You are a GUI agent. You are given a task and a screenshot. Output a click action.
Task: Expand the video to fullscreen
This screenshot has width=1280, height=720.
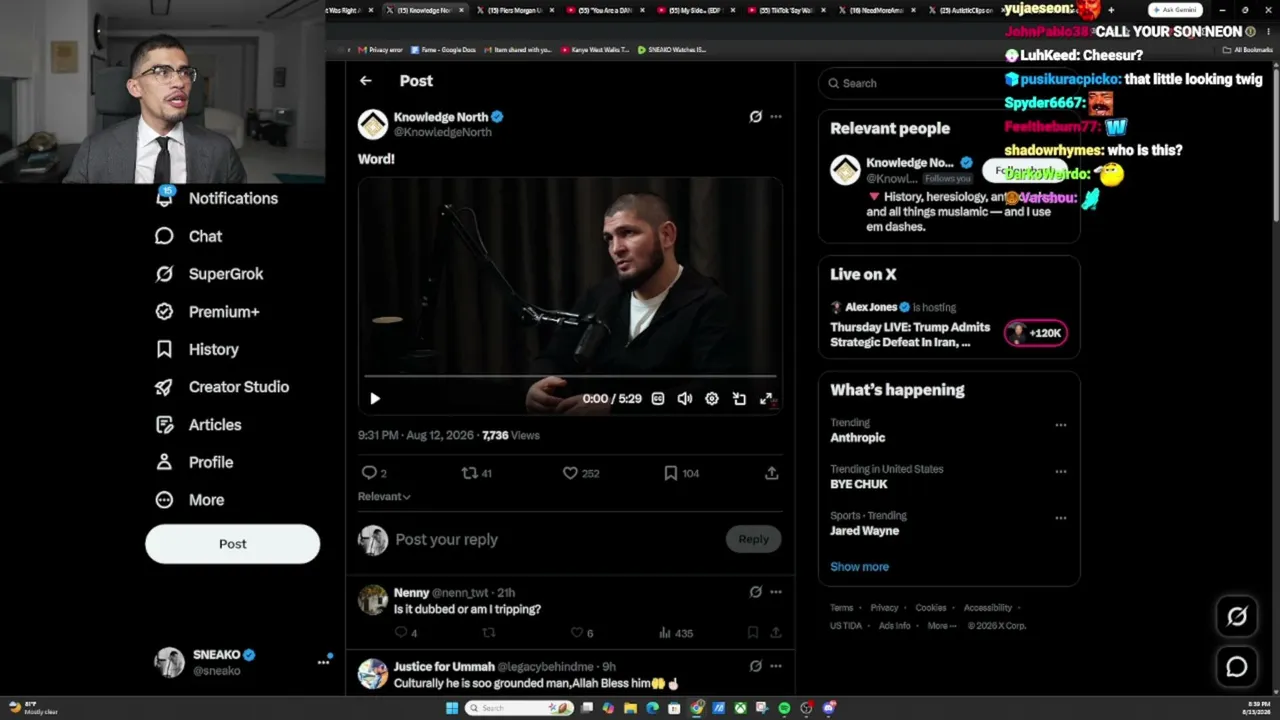point(766,398)
